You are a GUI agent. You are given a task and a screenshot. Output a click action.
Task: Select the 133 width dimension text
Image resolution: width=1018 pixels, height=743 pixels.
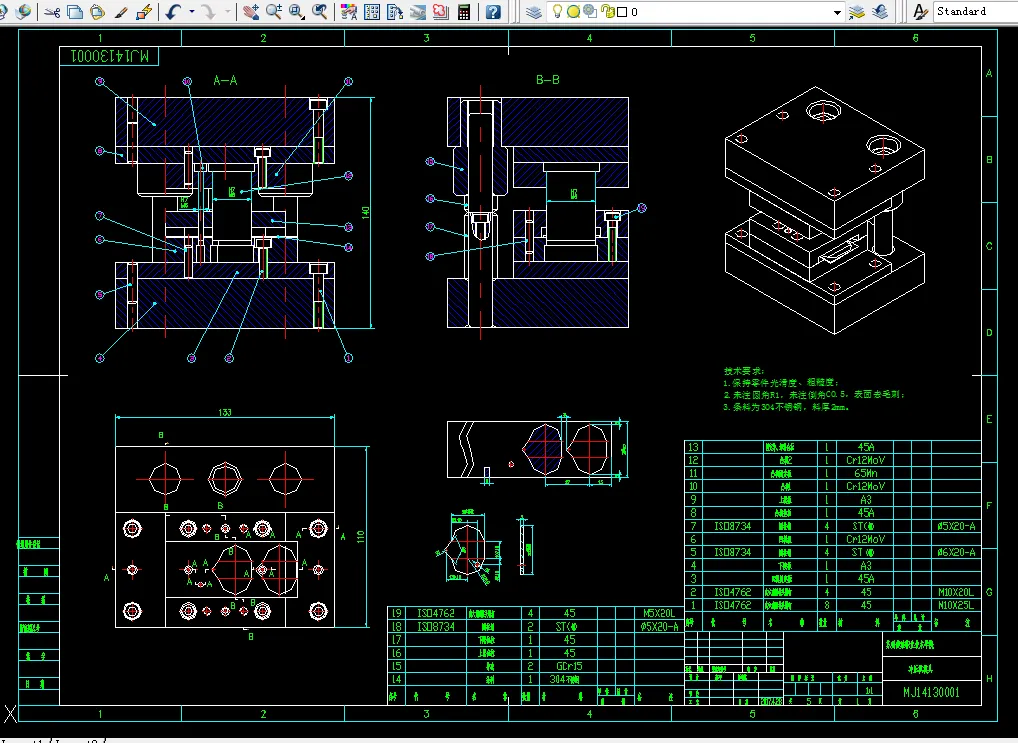click(x=225, y=412)
